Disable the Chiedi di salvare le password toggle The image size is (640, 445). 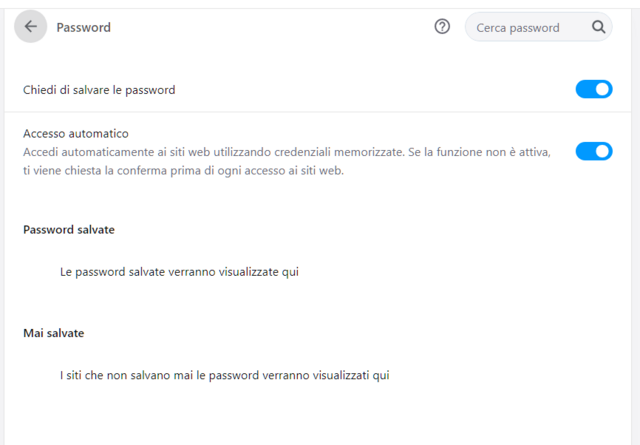(x=594, y=89)
